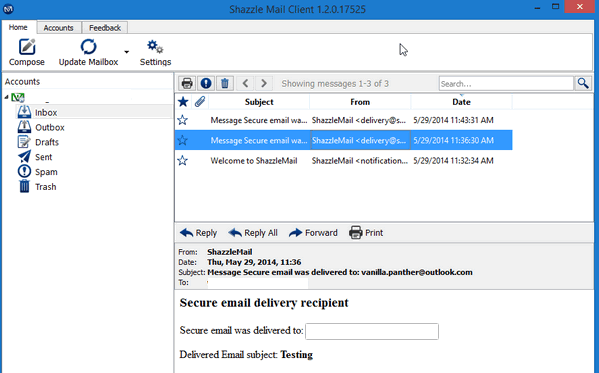Click the ShazzleMail notification sender cell

[359, 161]
